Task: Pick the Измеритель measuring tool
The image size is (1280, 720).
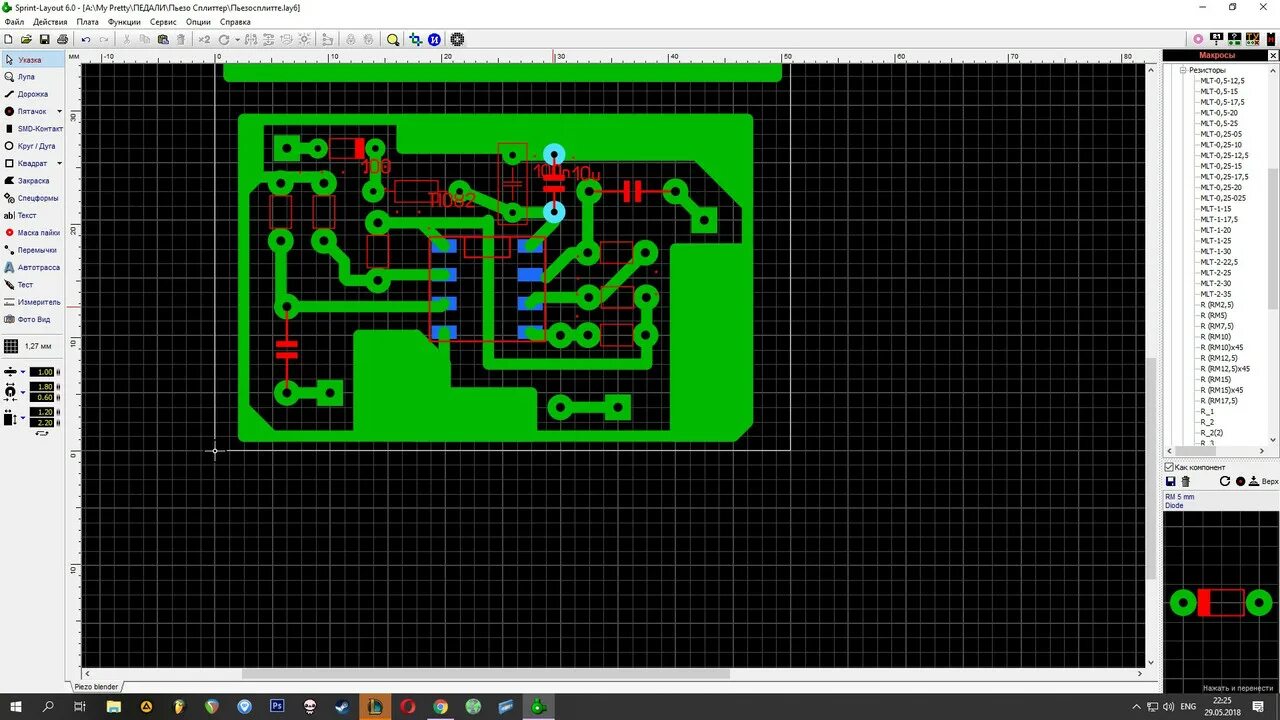Action: click(x=34, y=301)
